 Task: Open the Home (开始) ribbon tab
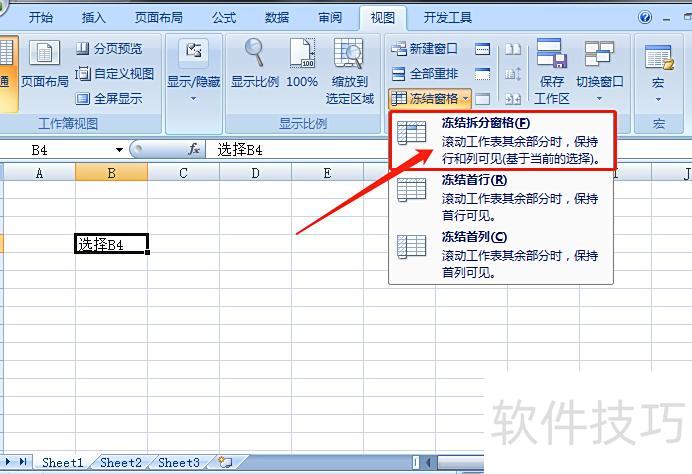point(41,18)
